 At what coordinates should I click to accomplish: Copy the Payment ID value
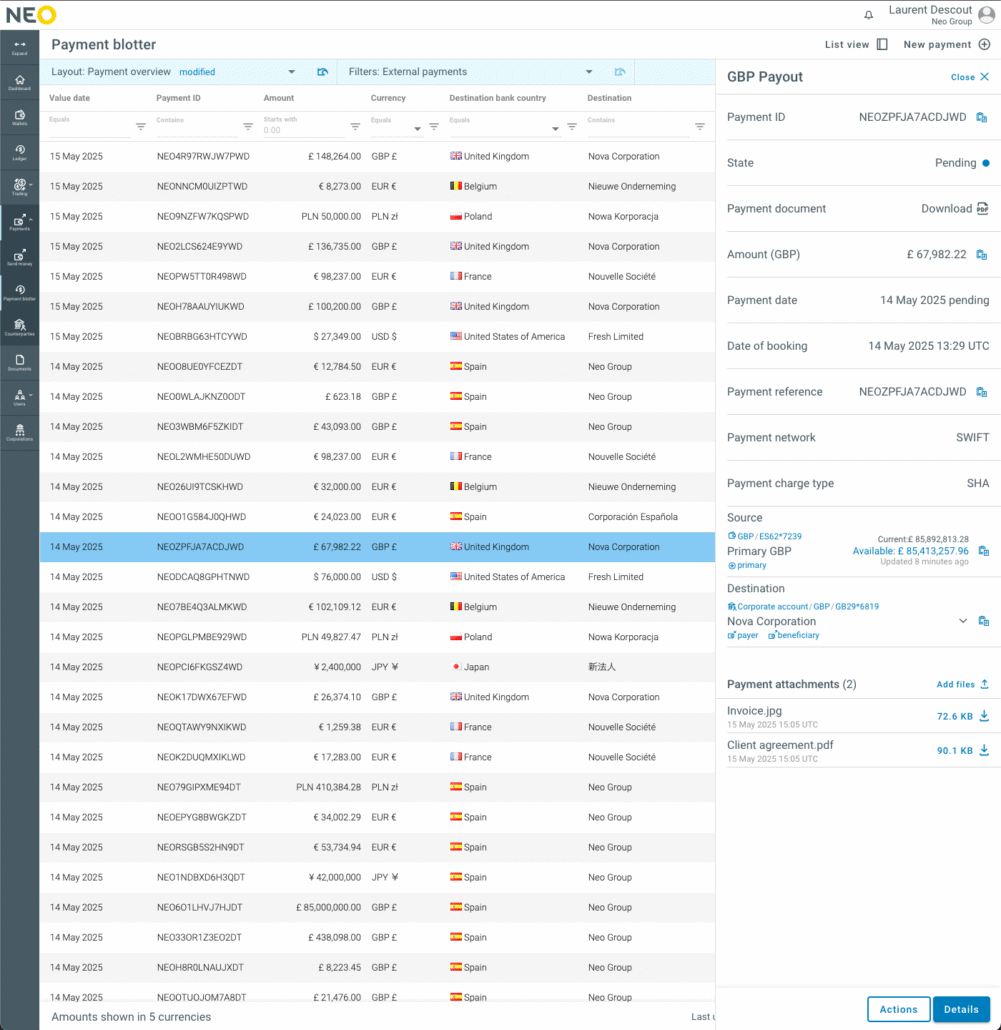(981, 118)
